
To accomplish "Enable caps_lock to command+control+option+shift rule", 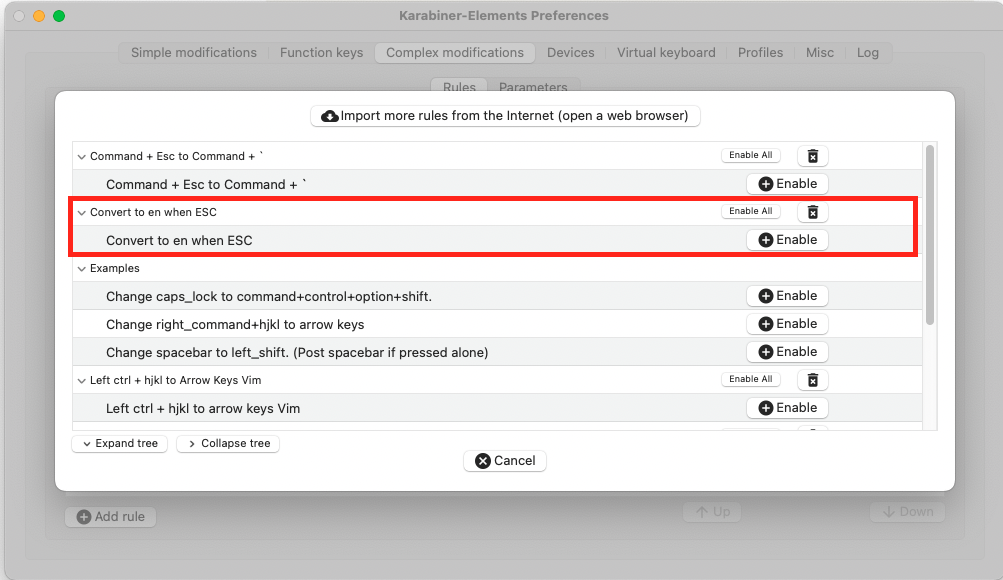I will click(787, 296).
